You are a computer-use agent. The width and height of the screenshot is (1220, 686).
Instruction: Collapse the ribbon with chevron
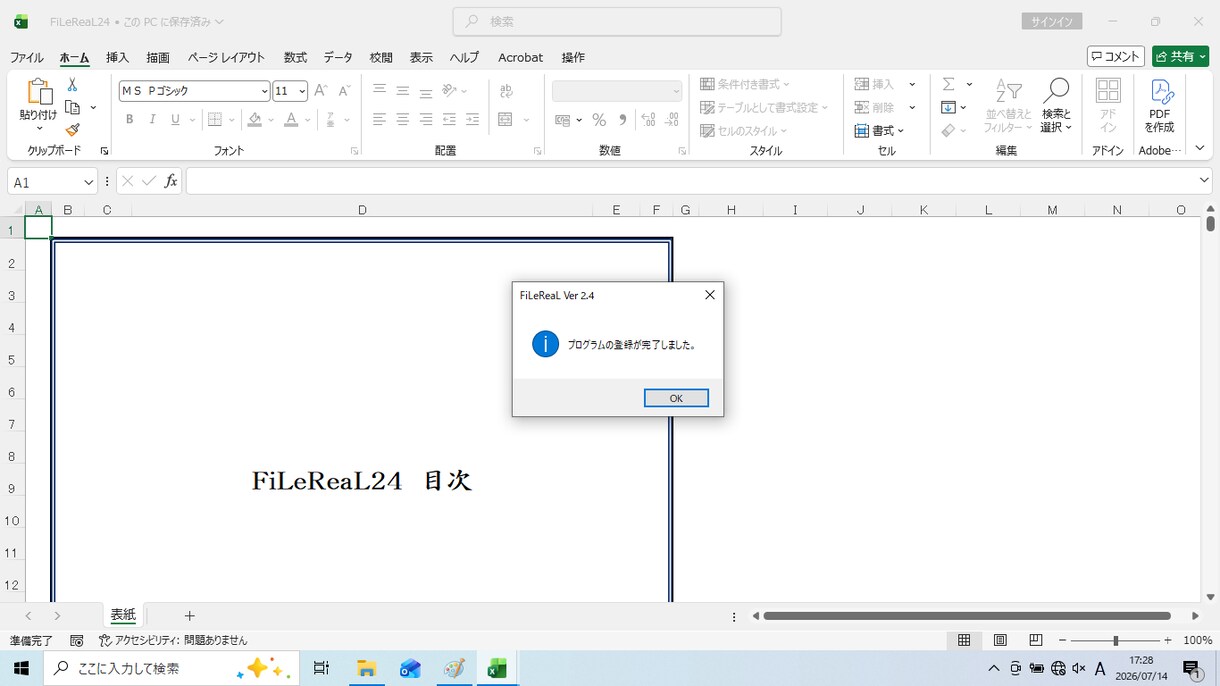coord(1200,149)
